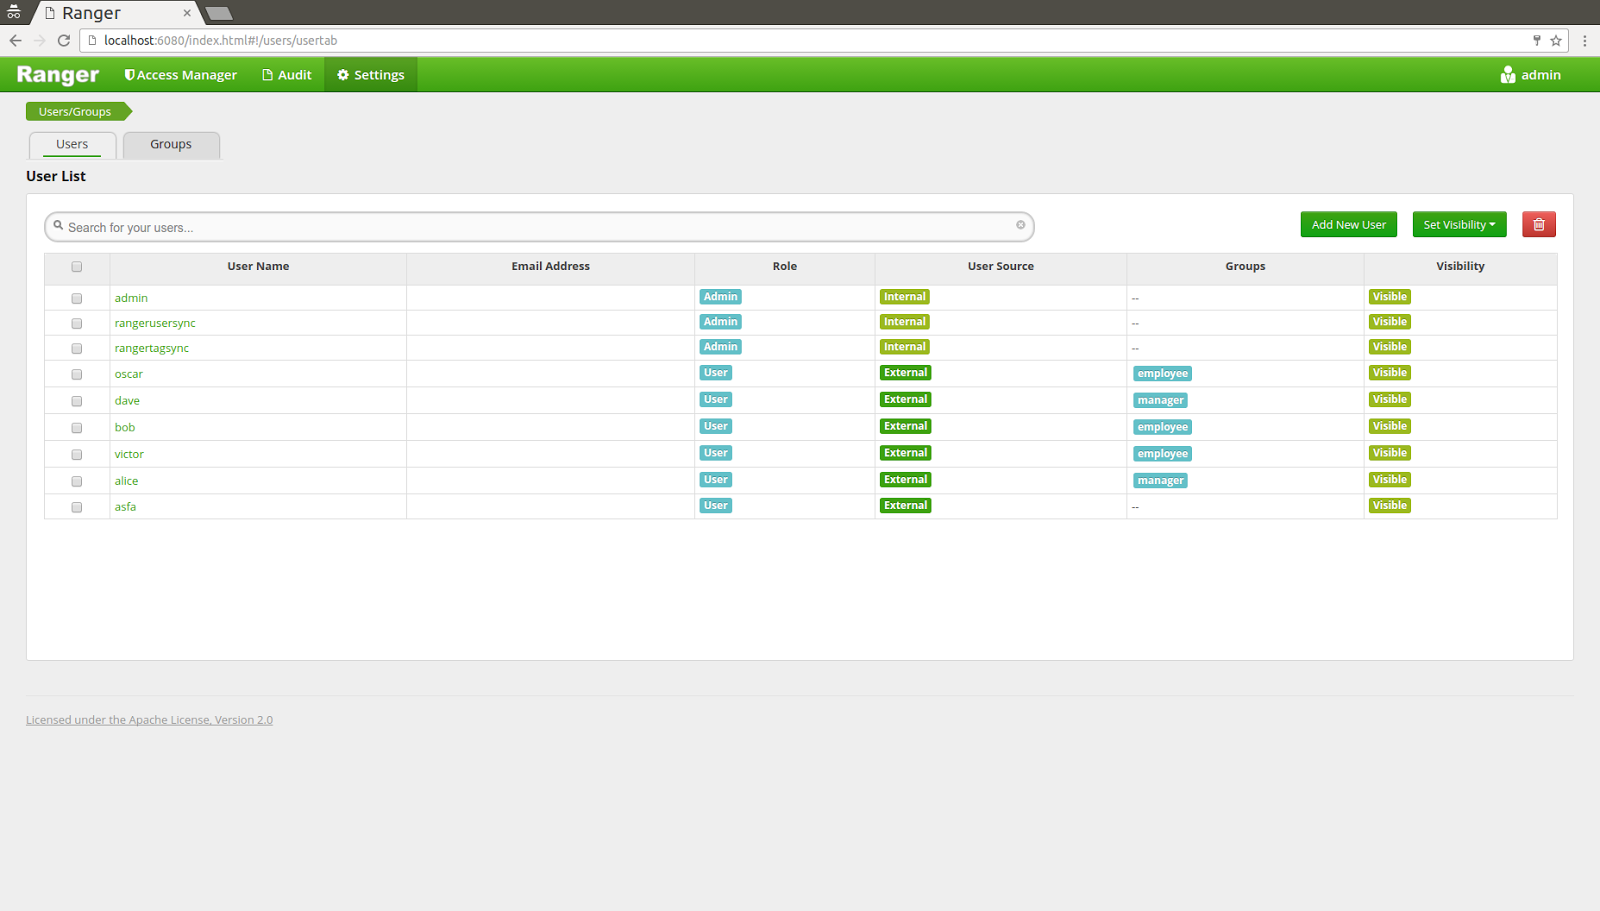This screenshot has height=911, width=1600.
Task: Click the Visible badge for user dave
Action: point(1389,398)
